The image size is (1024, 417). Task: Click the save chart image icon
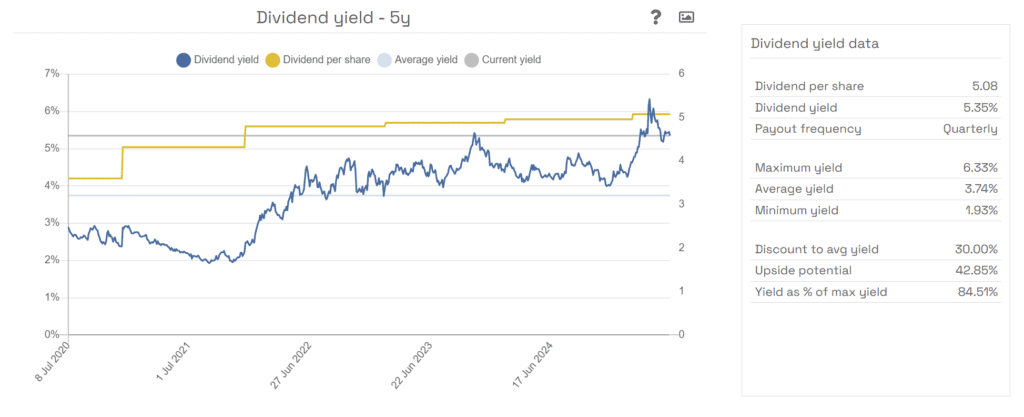pos(686,17)
